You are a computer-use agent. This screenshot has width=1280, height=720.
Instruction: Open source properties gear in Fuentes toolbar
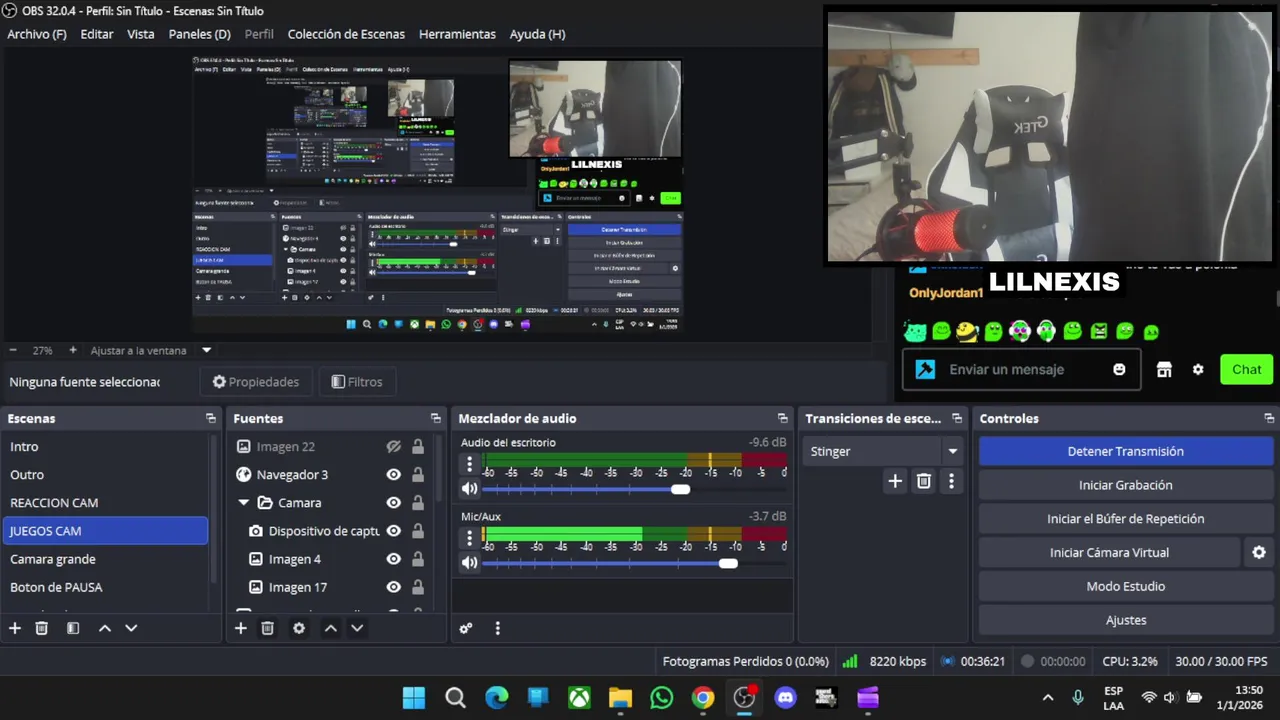point(299,628)
